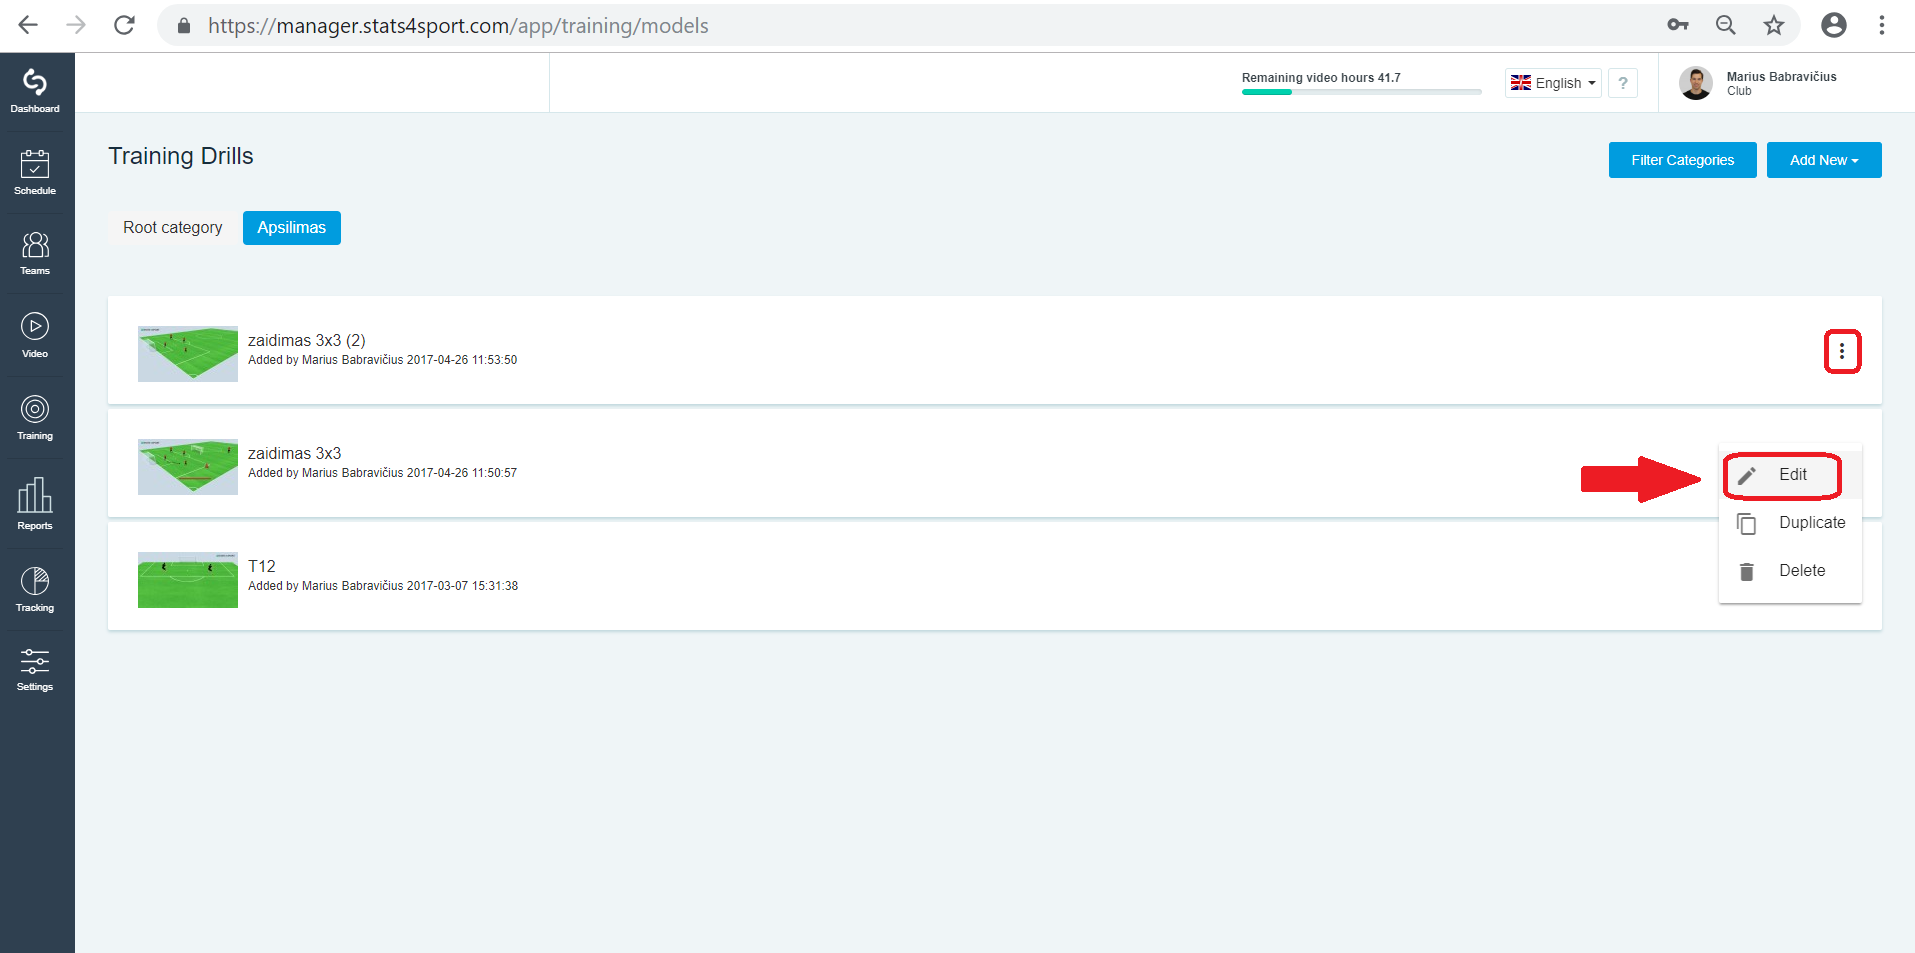Open the zaidimas 3x3 drill thumbnail
This screenshot has width=1915, height=953.
(188, 467)
